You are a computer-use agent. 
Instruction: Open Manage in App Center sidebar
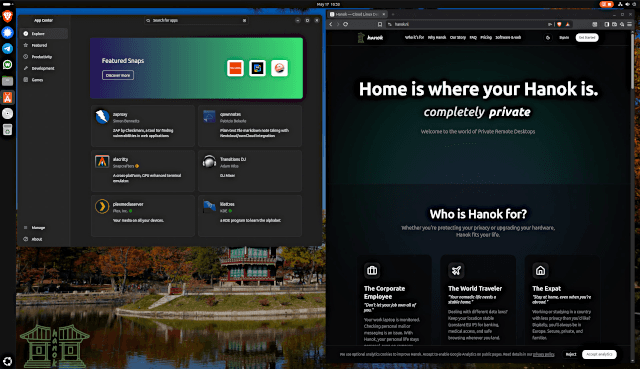tap(44, 227)
